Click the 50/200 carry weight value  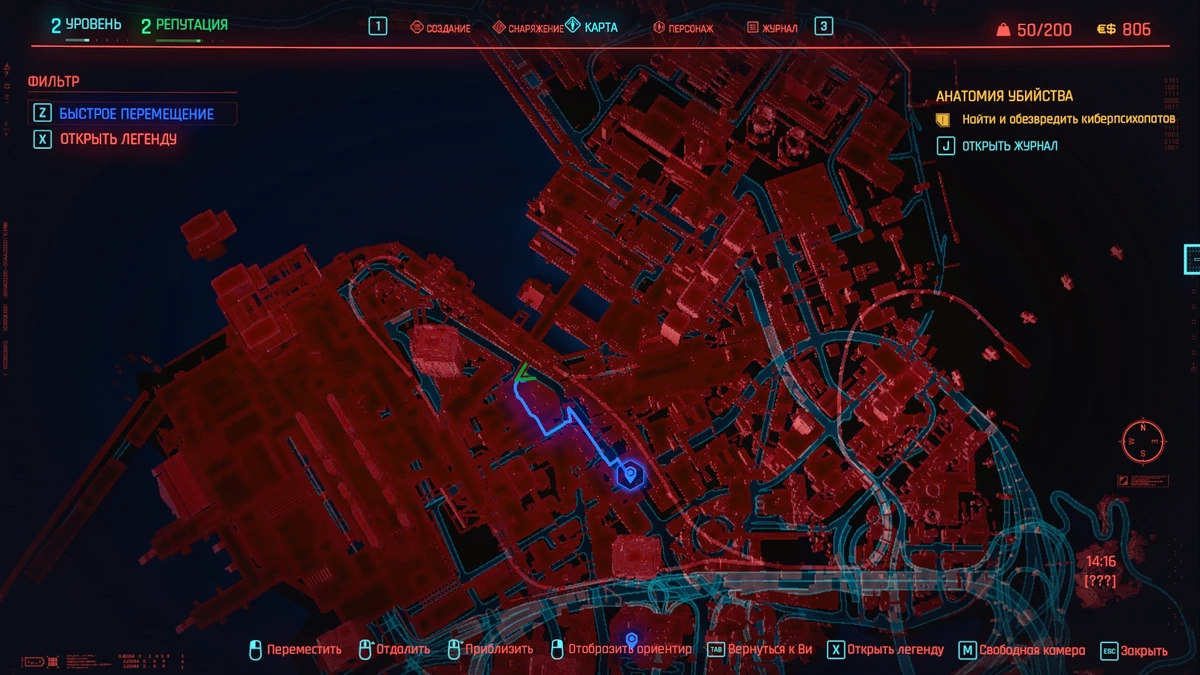(x=1044, y=30)
